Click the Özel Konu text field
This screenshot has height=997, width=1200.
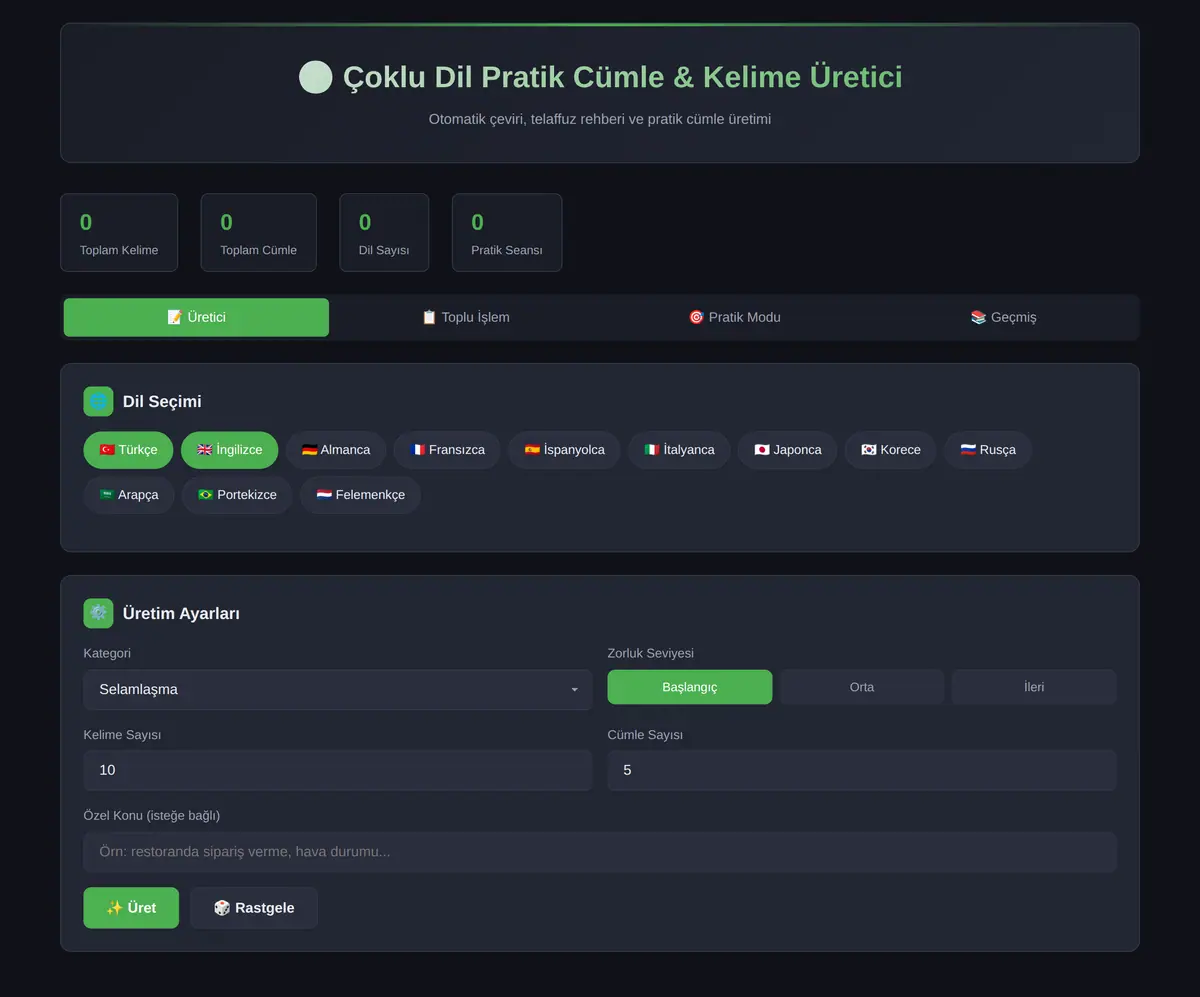pyautogui.click(x=600, y=852)
